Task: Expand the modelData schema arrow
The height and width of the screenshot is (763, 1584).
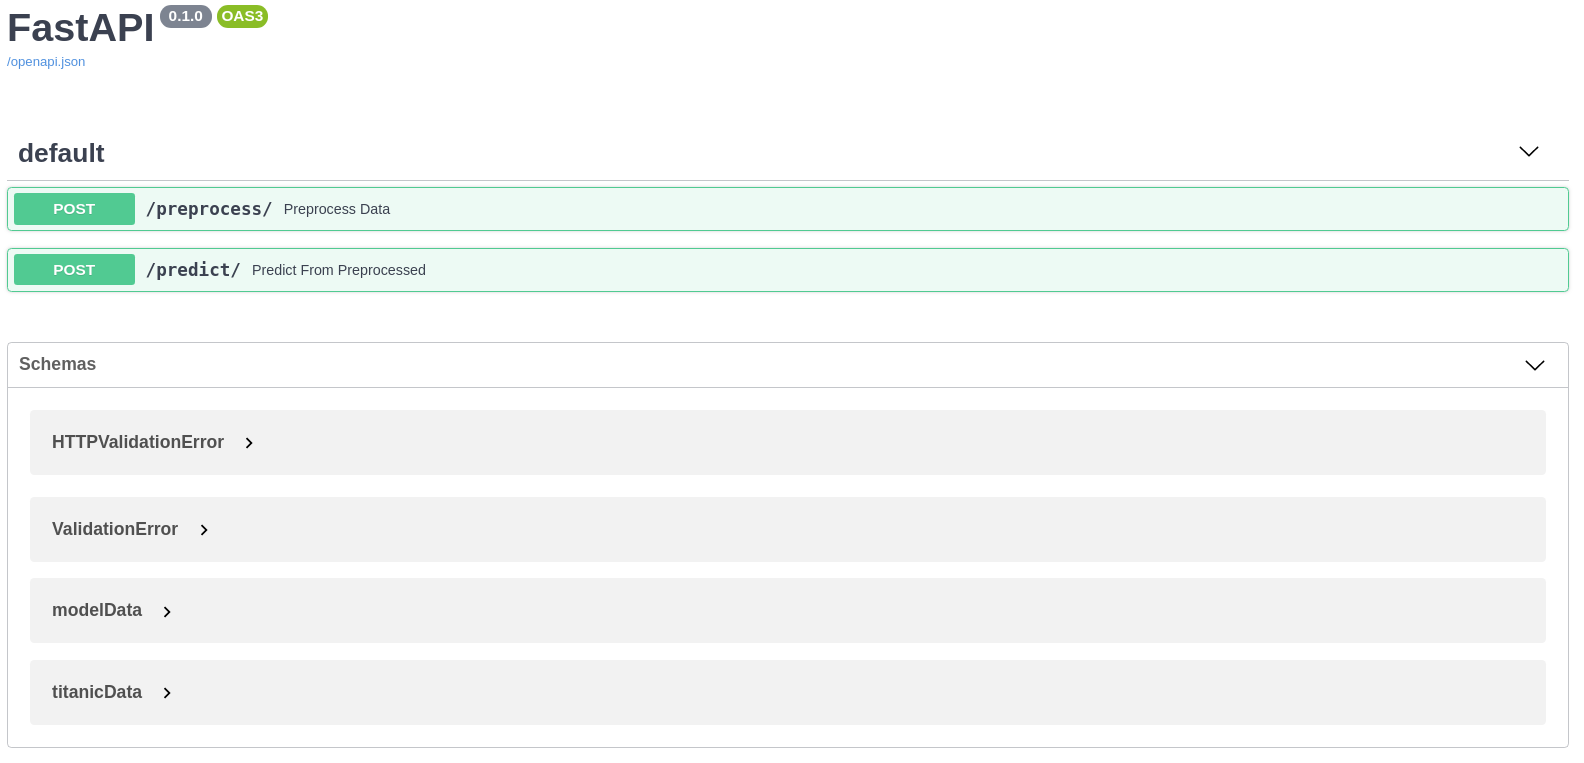Action: tap(167, 612)
